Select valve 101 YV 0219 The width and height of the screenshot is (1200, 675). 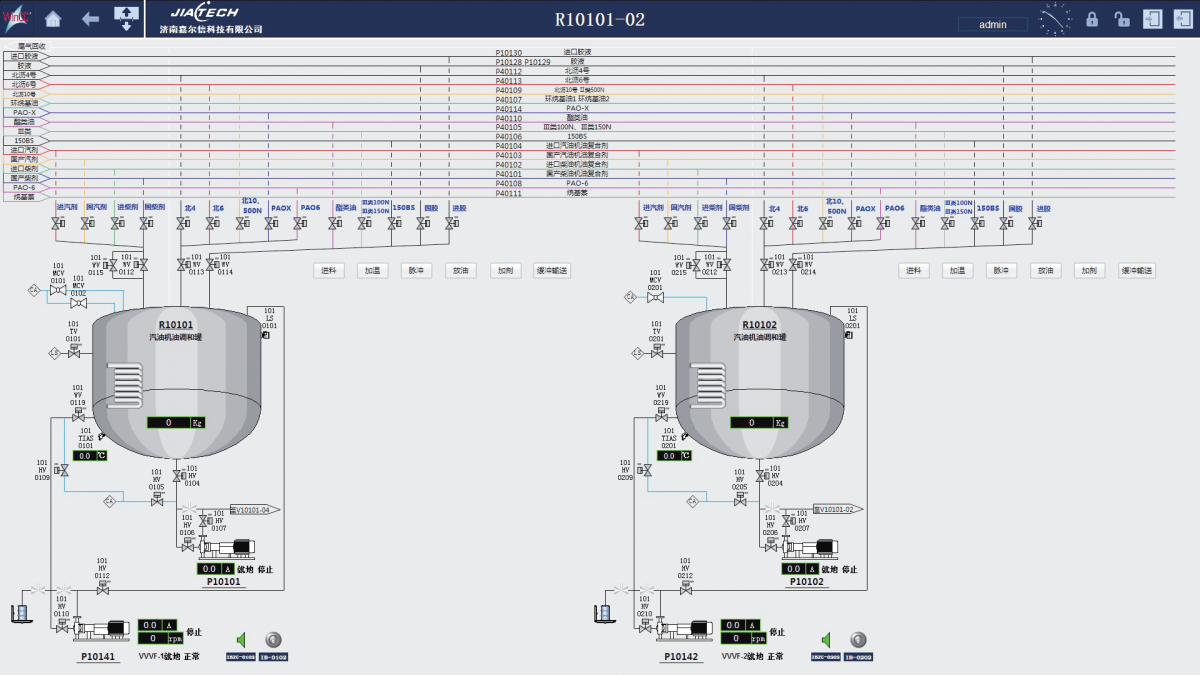click(x=661, y=414)
